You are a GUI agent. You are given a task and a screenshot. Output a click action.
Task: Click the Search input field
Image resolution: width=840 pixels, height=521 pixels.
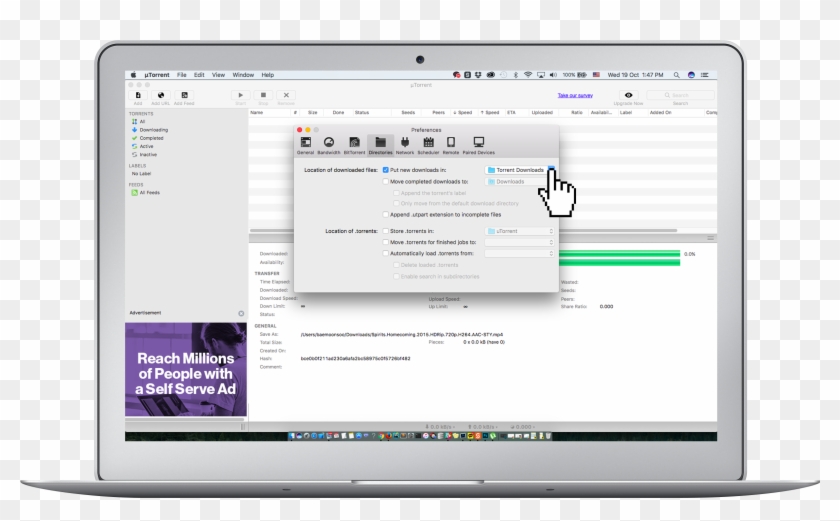(680, 95)
